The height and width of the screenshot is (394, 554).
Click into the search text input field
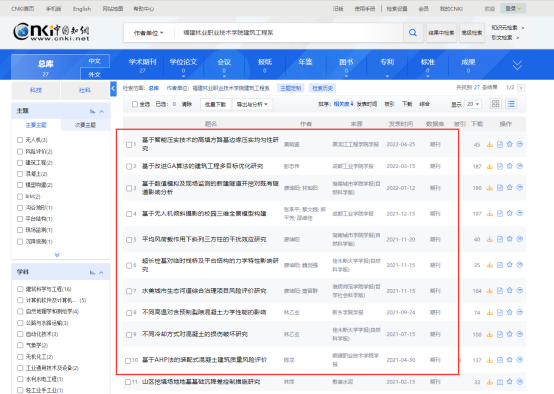pos(290,33)
